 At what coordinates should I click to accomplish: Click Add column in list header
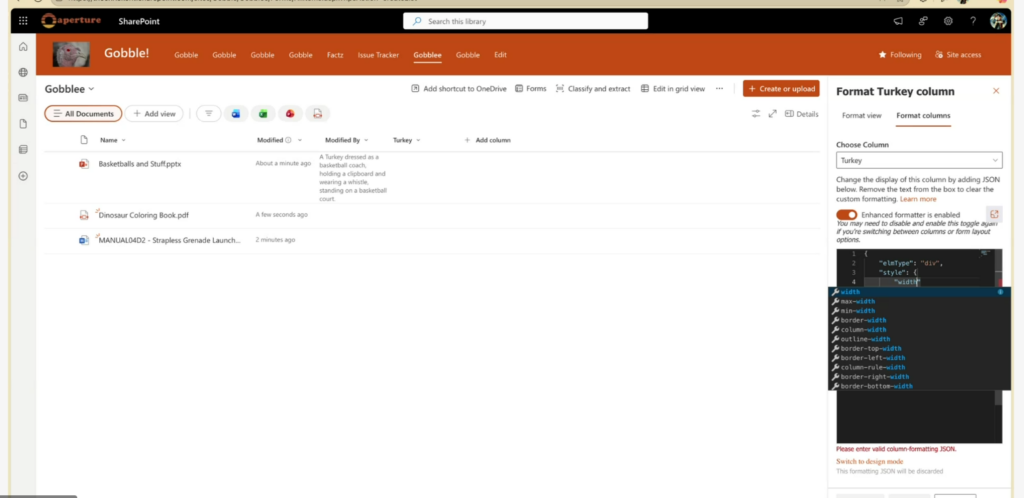(487, 140)
